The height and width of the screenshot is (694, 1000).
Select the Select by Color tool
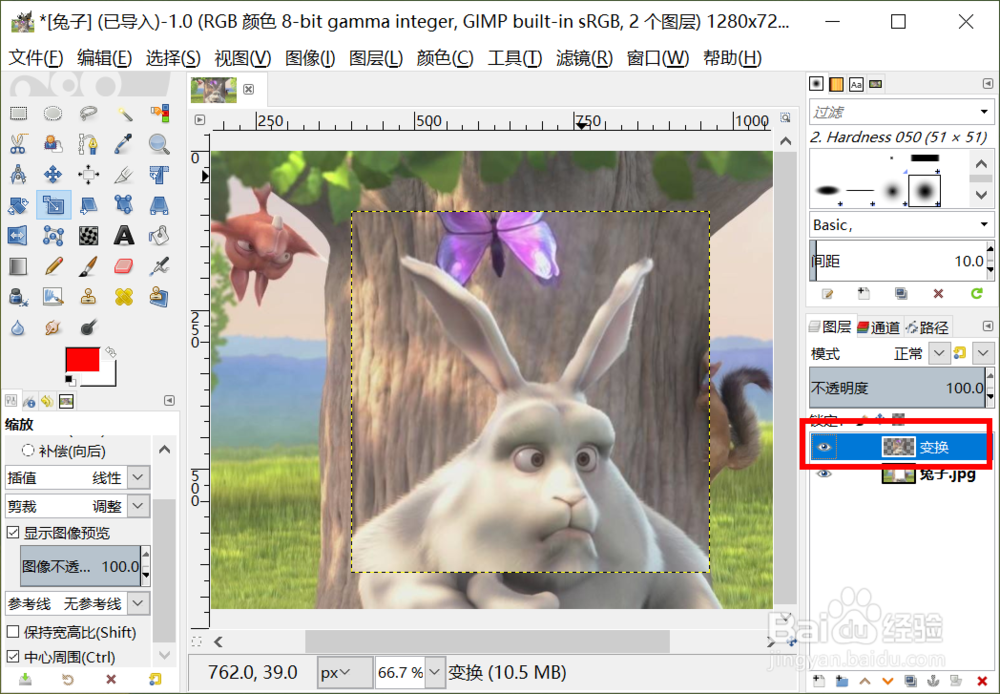click(x=159, y=114)
